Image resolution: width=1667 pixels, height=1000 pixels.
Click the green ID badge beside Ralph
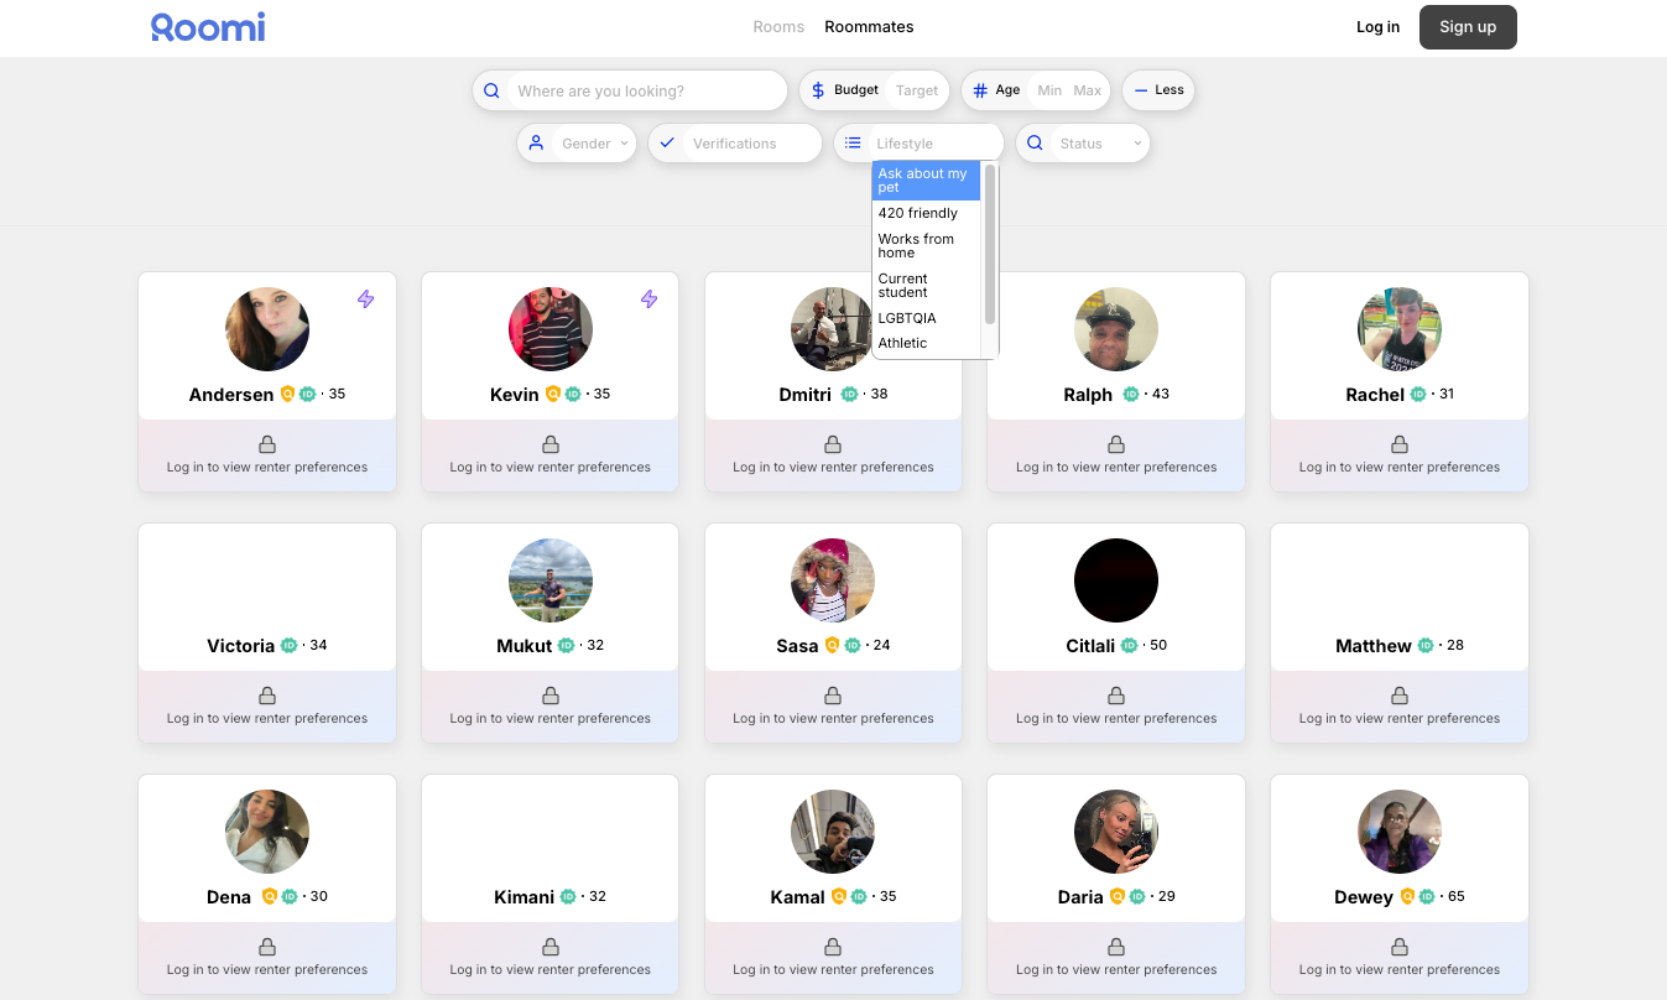pyautogui.click(x=1130, y=394)
